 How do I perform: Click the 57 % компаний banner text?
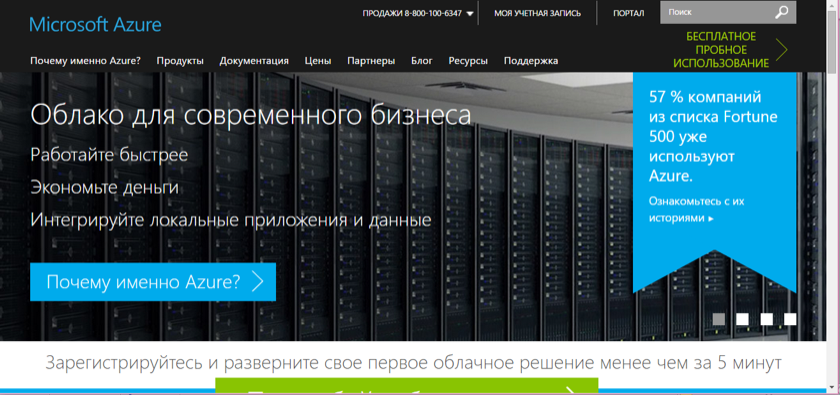click(713, 136)
